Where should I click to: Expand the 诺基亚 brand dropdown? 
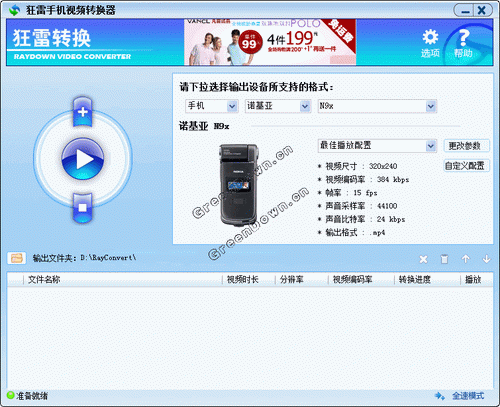pos(305,106)
